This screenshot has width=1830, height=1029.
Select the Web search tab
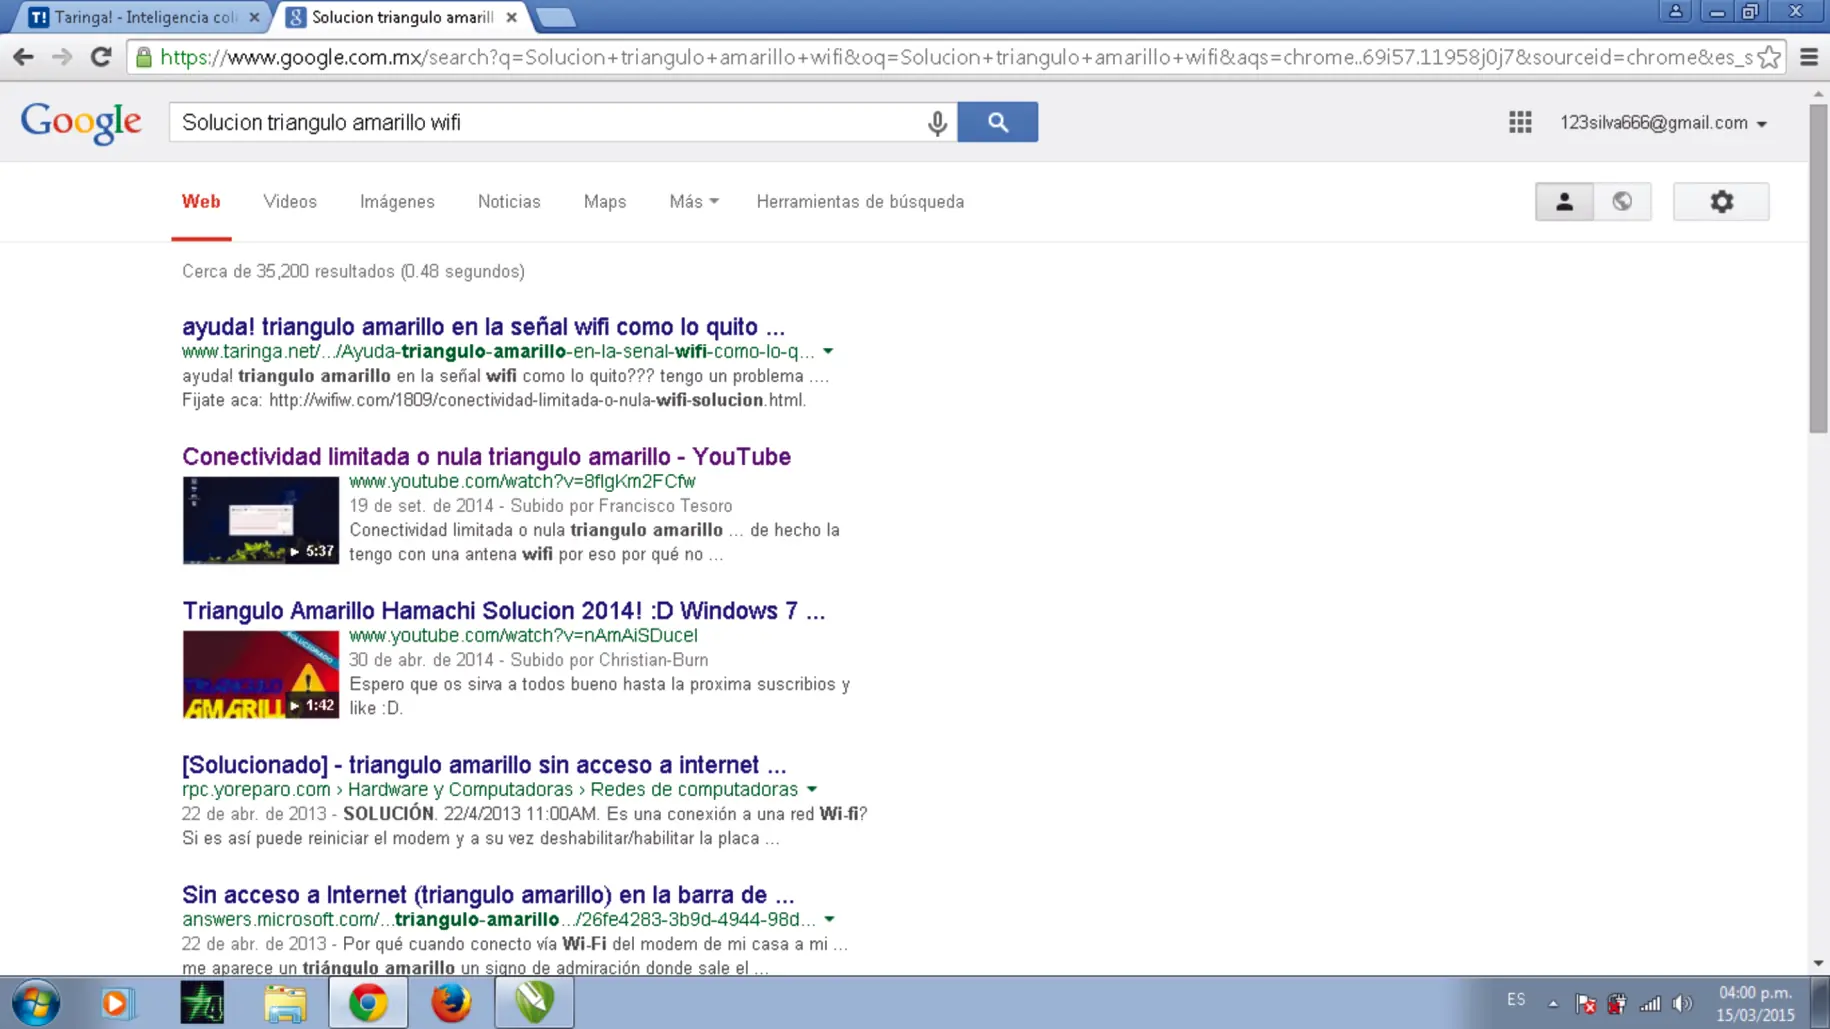click(201, 201)
